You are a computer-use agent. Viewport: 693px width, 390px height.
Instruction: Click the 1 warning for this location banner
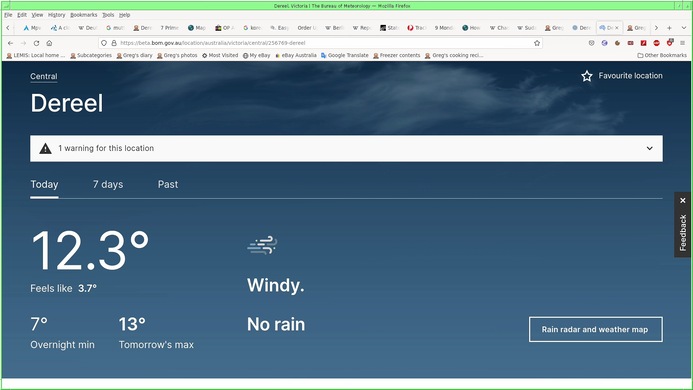click(346, 149)
